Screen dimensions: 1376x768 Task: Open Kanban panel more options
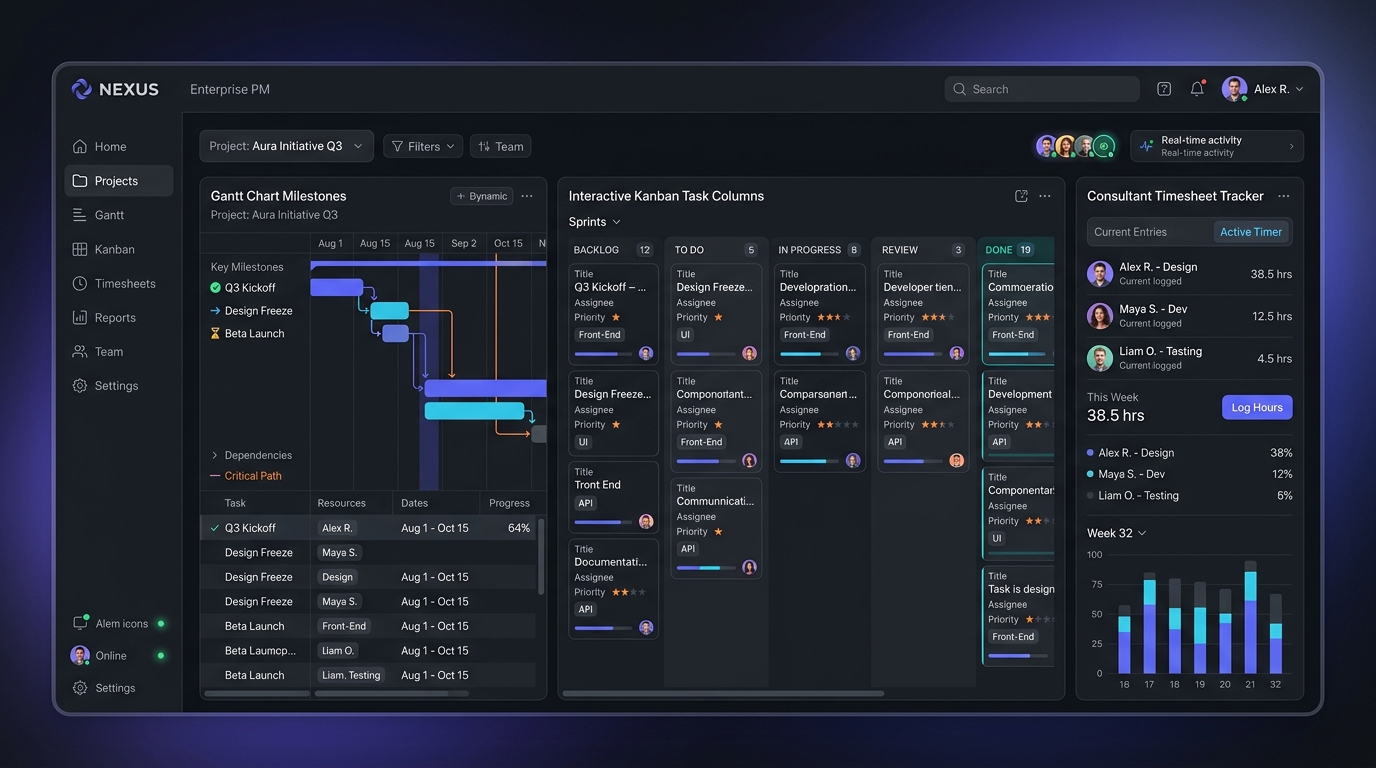tap(1045, 196)
